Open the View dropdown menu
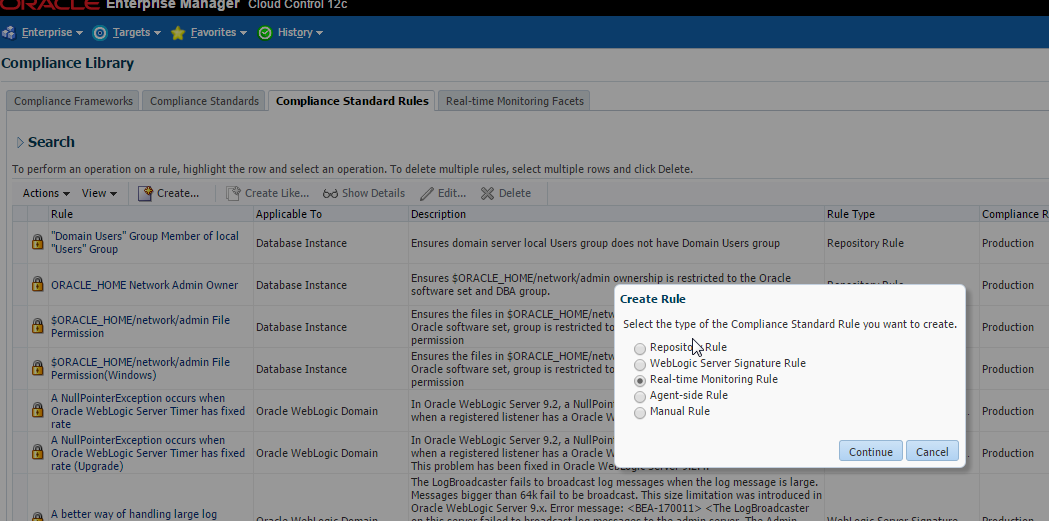This screenshot has height=521, width=1049. click(x=99, y=193)
